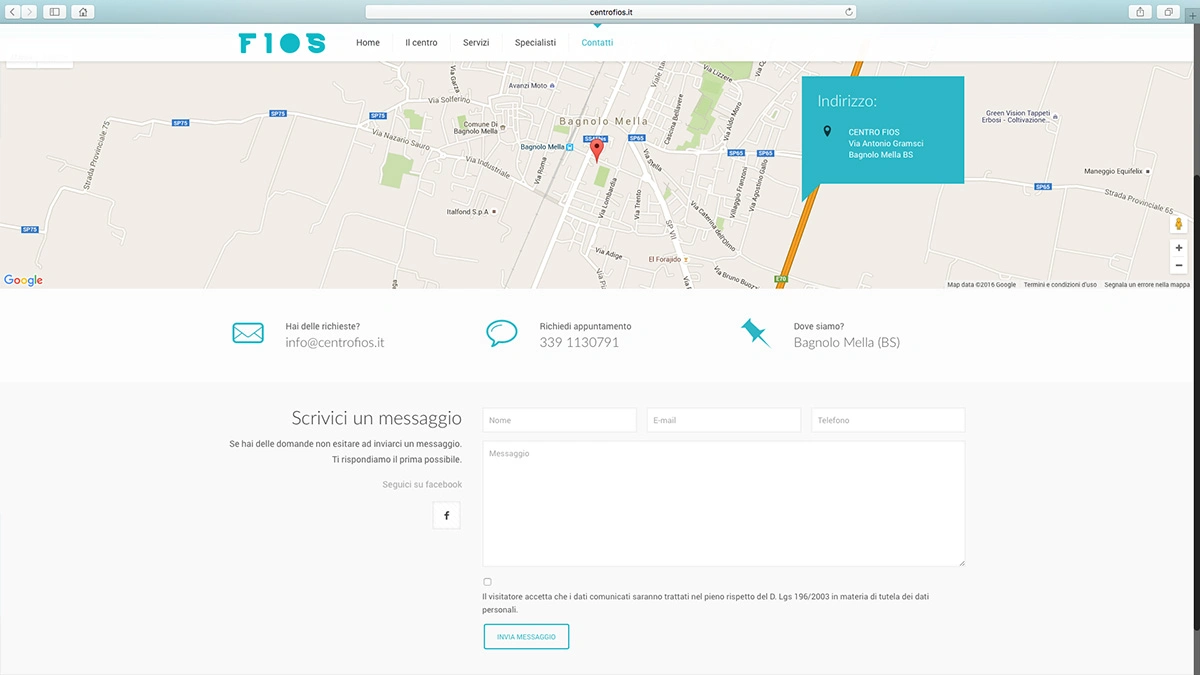Focus the E-mail input field
Image resolution: width=1200 pixels, height=675 pixels.
click(724, 420)
